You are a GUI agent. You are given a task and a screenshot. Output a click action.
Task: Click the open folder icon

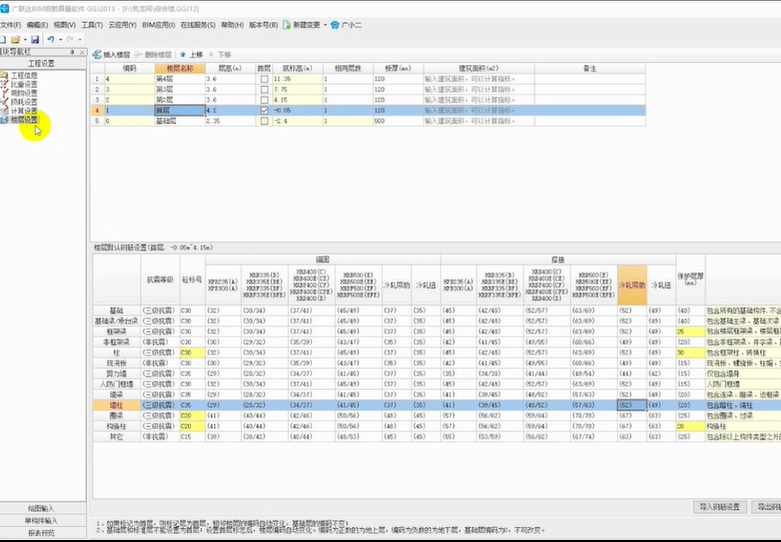(x=18, y=39)
